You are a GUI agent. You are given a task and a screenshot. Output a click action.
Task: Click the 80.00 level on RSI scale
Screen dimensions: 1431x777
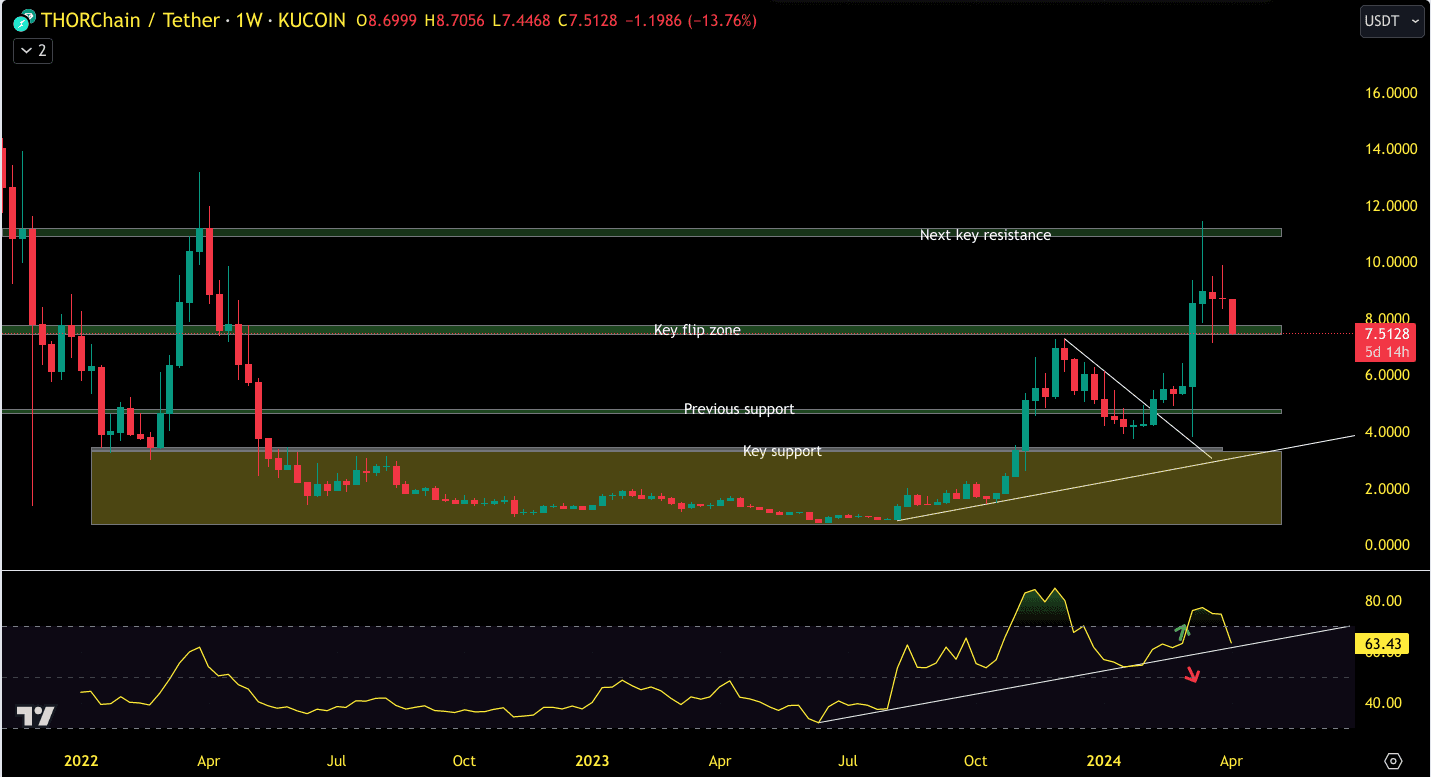[1385, 601]
